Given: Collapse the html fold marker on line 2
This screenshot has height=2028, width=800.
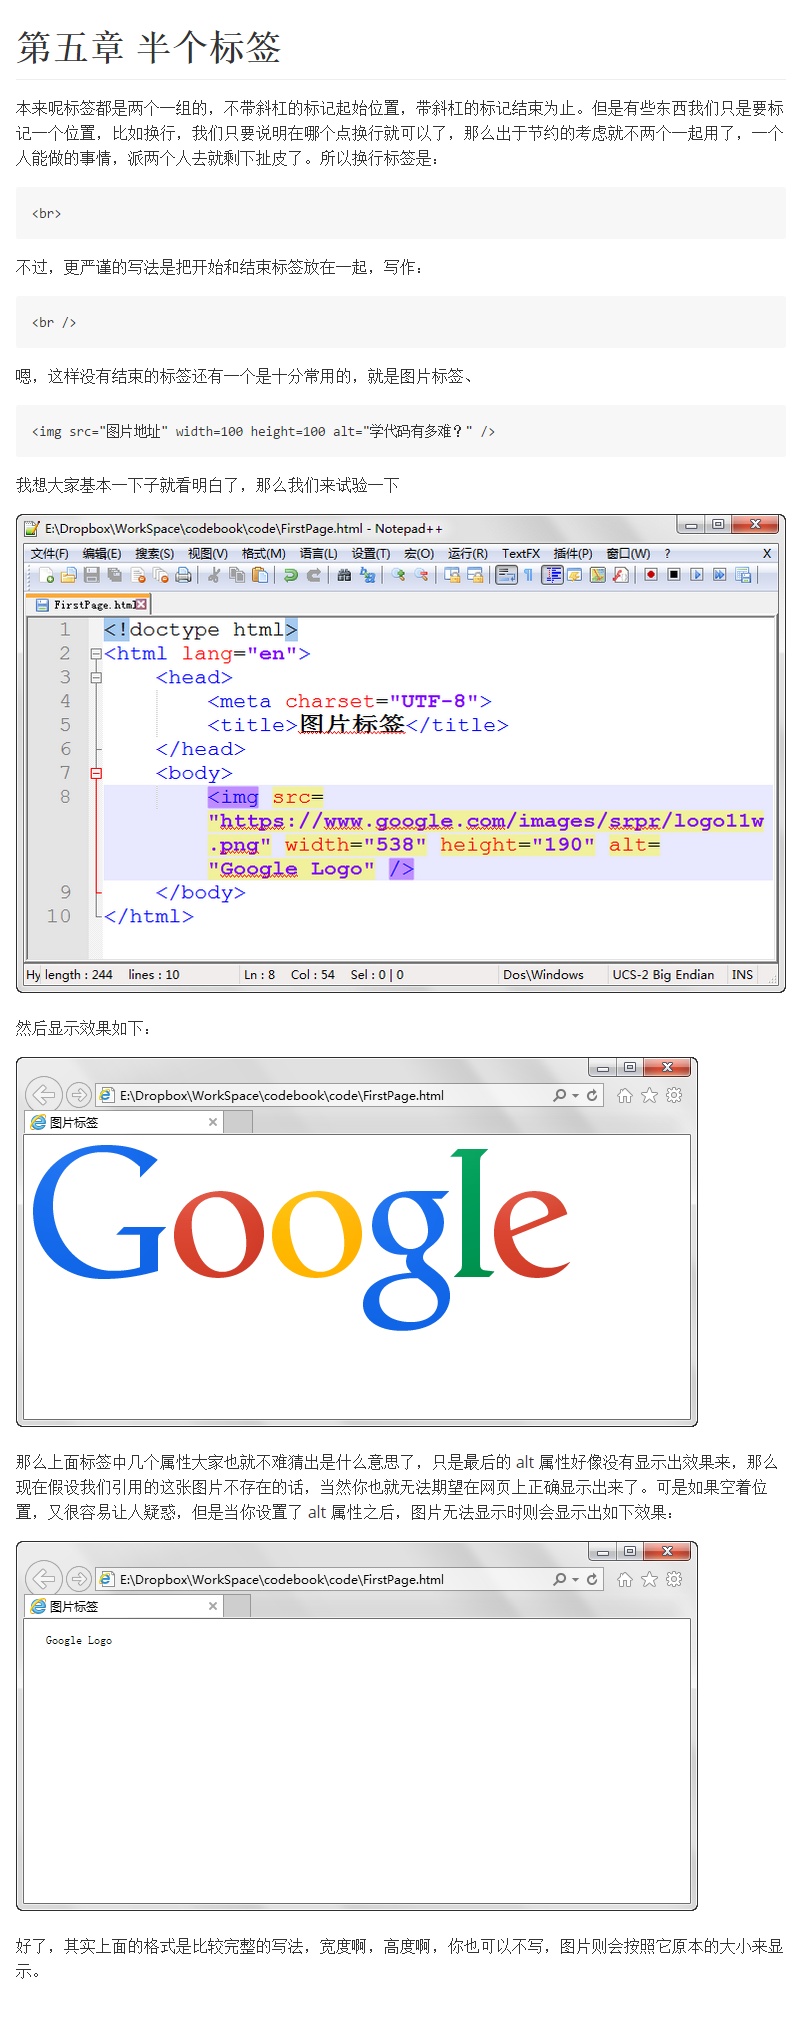Looking at the screenshot, I should click(96, 654).
